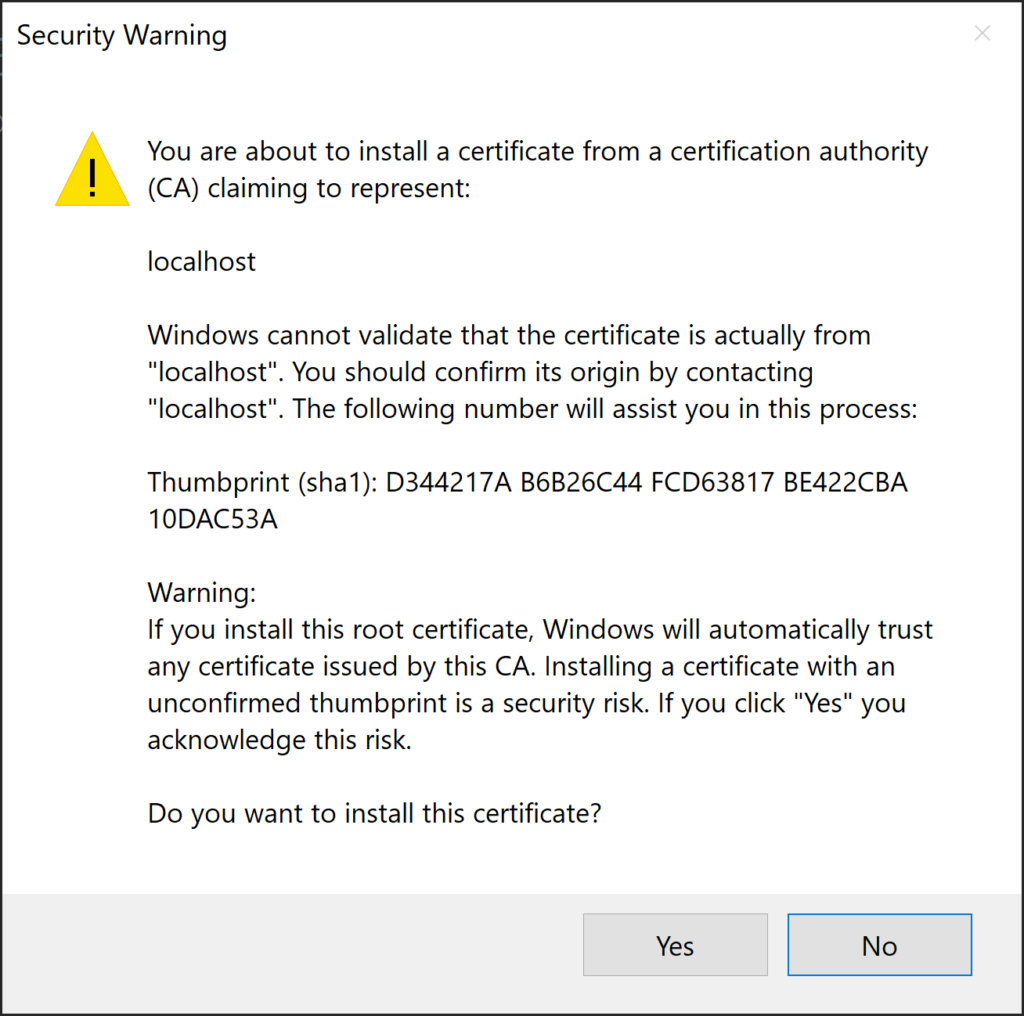Click the "Do you want to install" question
This screenshot has height=1016, width=1024.
(x=374, y=813)
